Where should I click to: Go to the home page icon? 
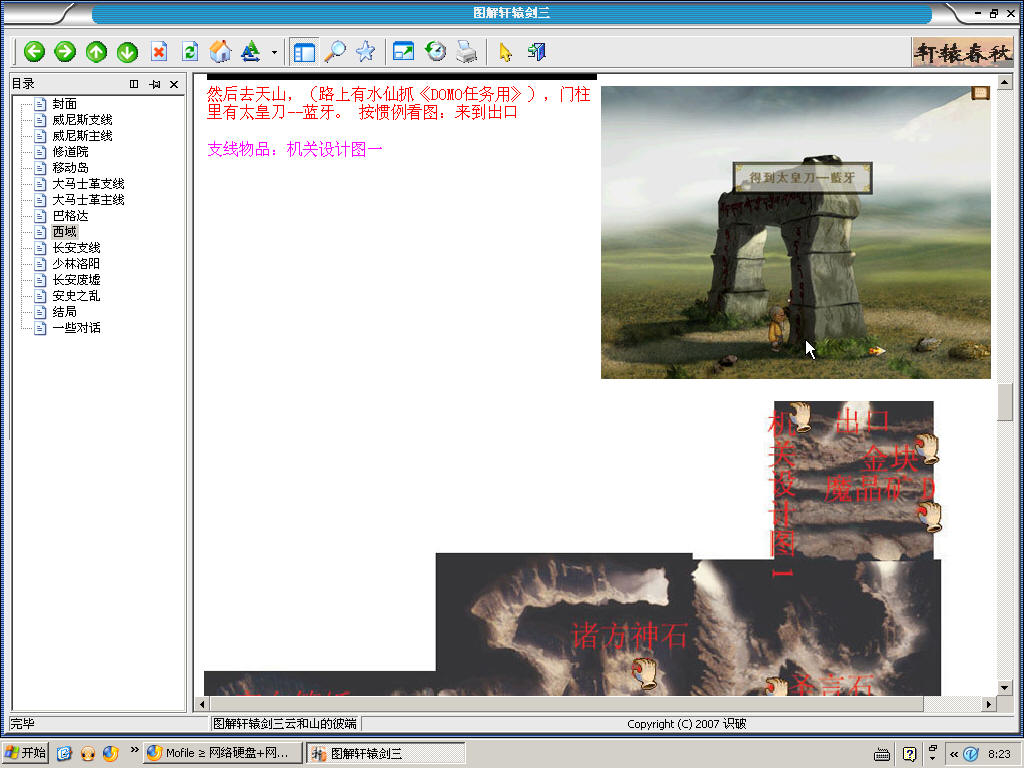click(220, 52)
